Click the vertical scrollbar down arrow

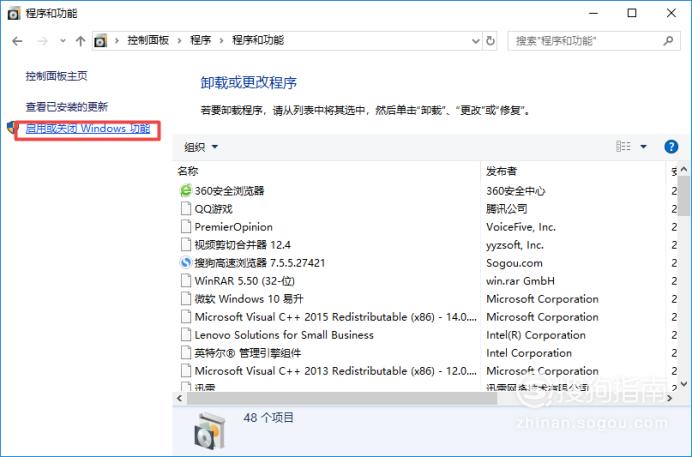pos(684,384)
